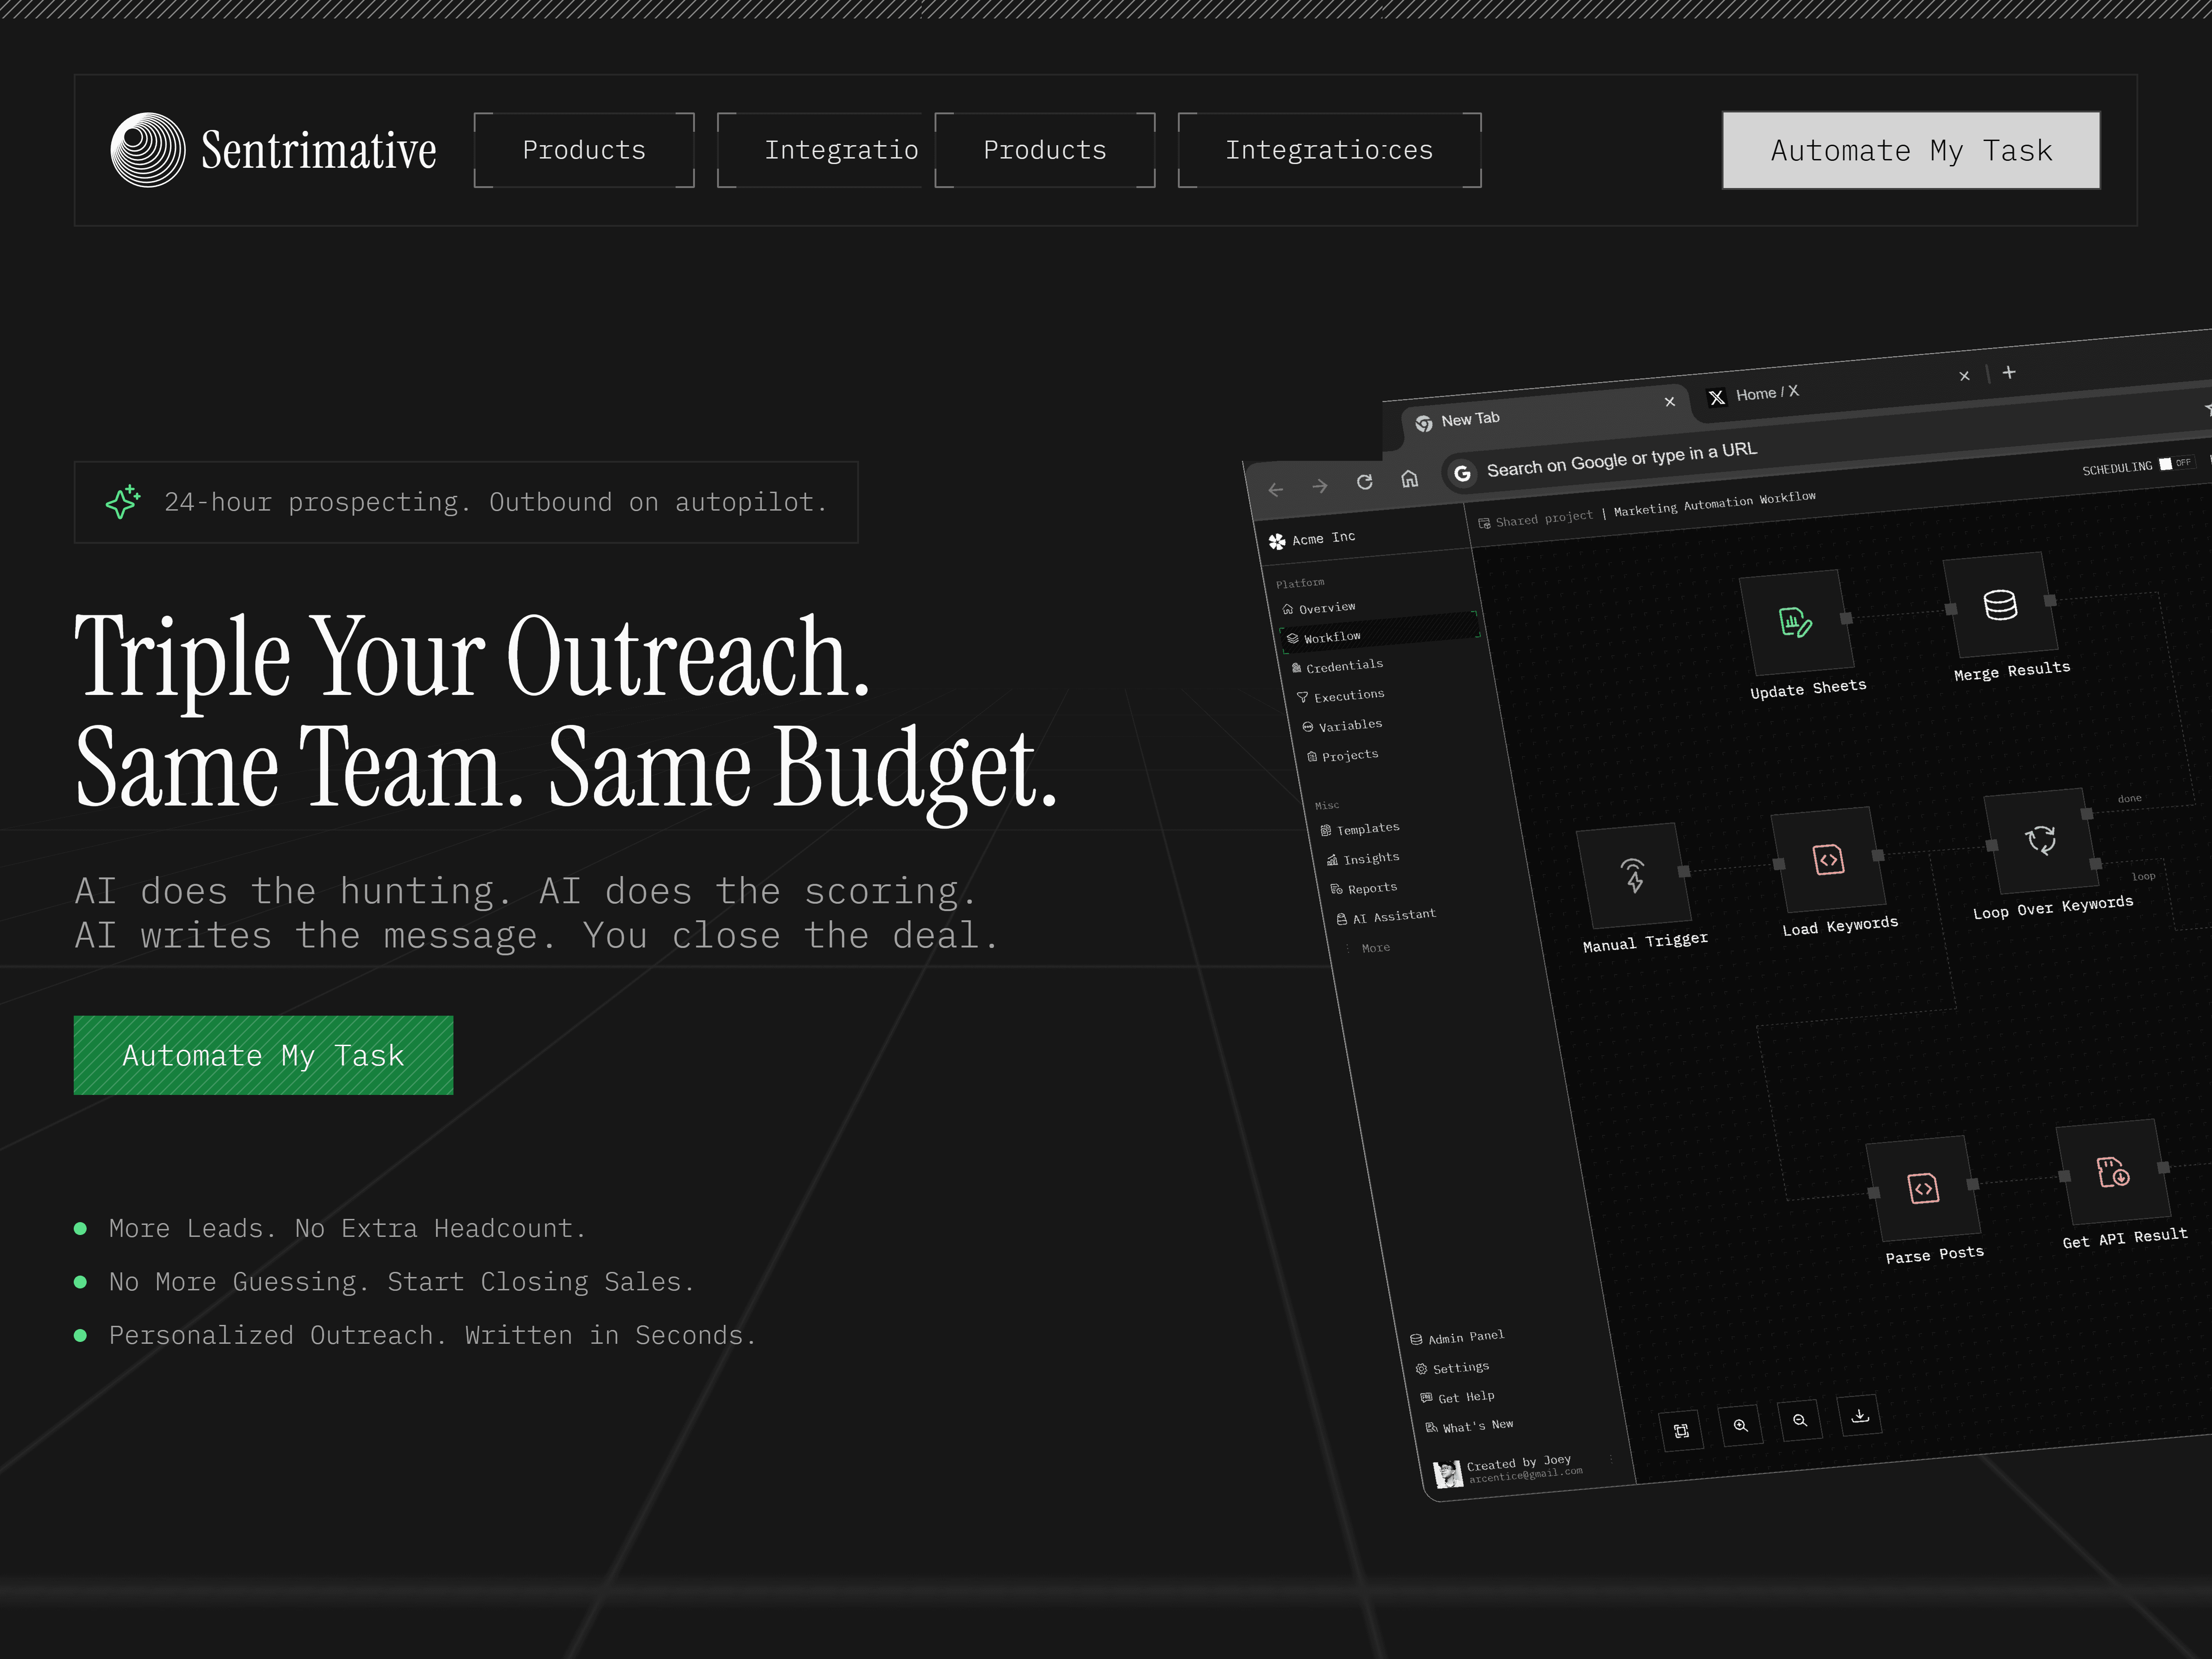Click the Loop Over Keywords node icon

[x=2040, y=840]
